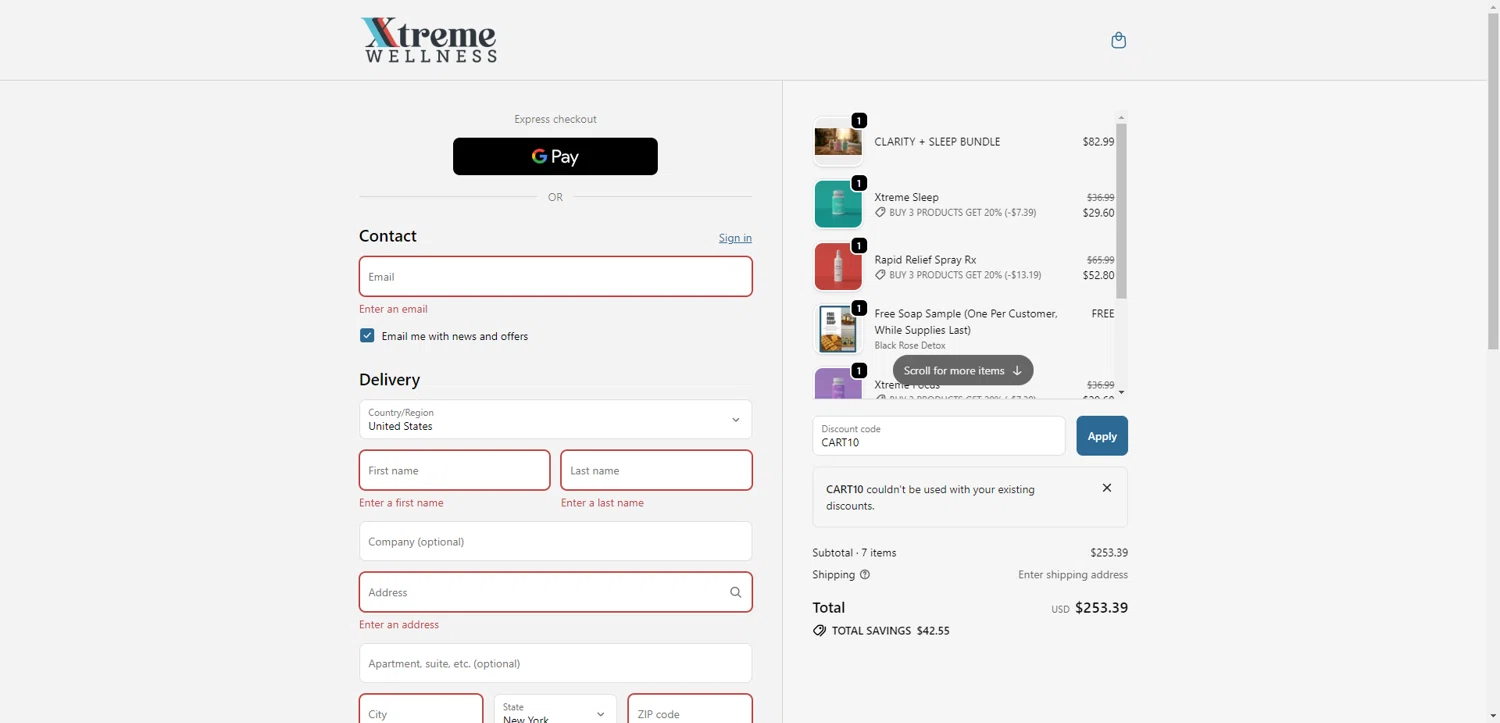Click the down arrow of the cart items scrollbar
The height and width of the screenshot is (723, 1500).
pos(1121,392)
